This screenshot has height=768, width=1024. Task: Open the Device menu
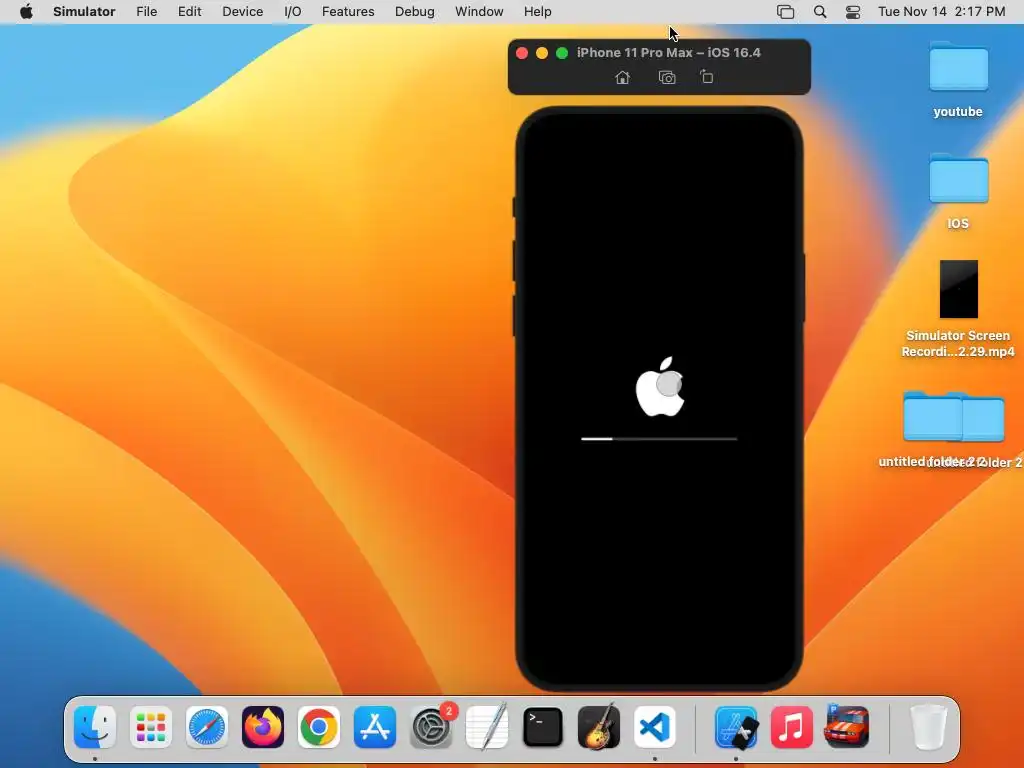pyautogui.click(x=242, y=12)
